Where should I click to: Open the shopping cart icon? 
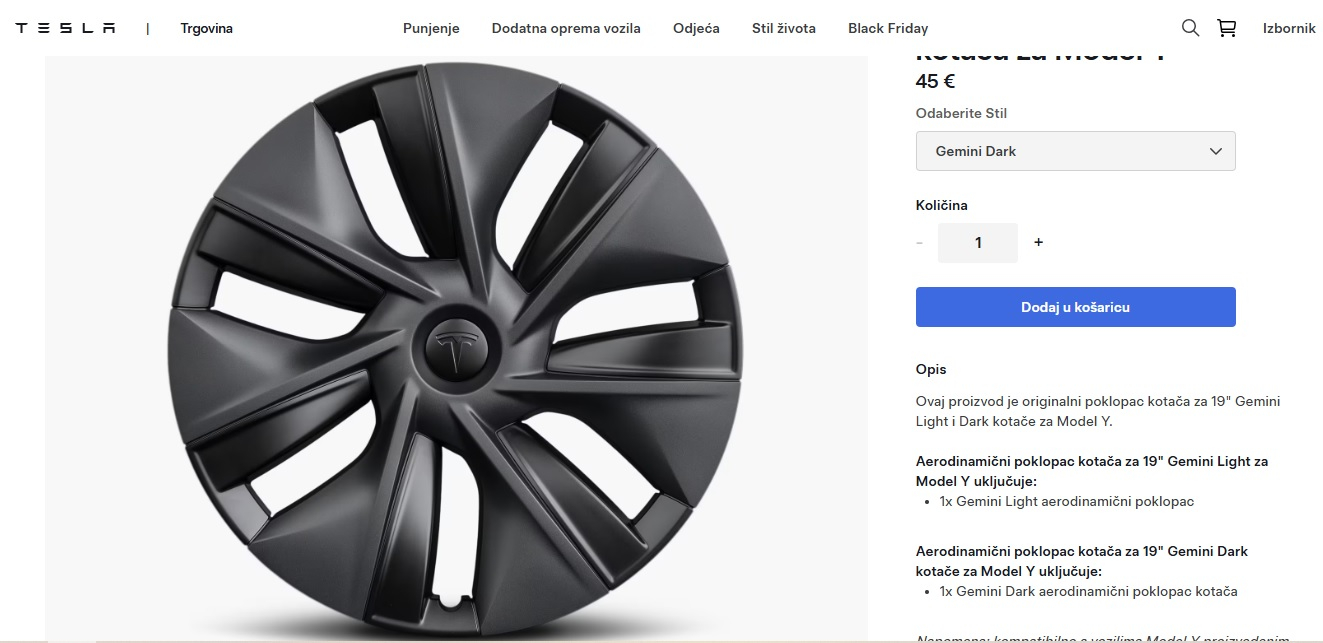tap(1226, 28)
